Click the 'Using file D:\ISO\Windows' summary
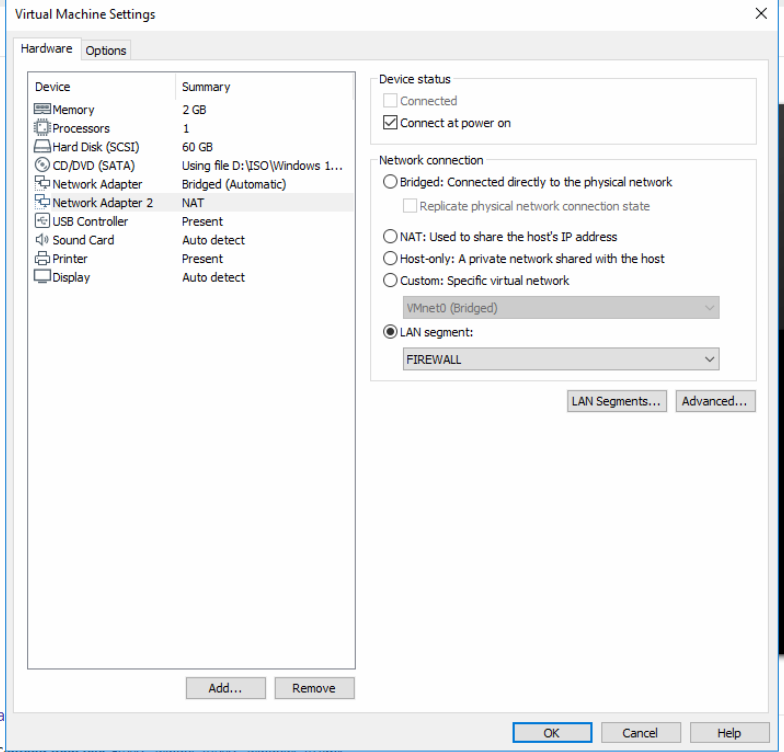The width and height of the screenshot is (784, 752). pos(262,166)
